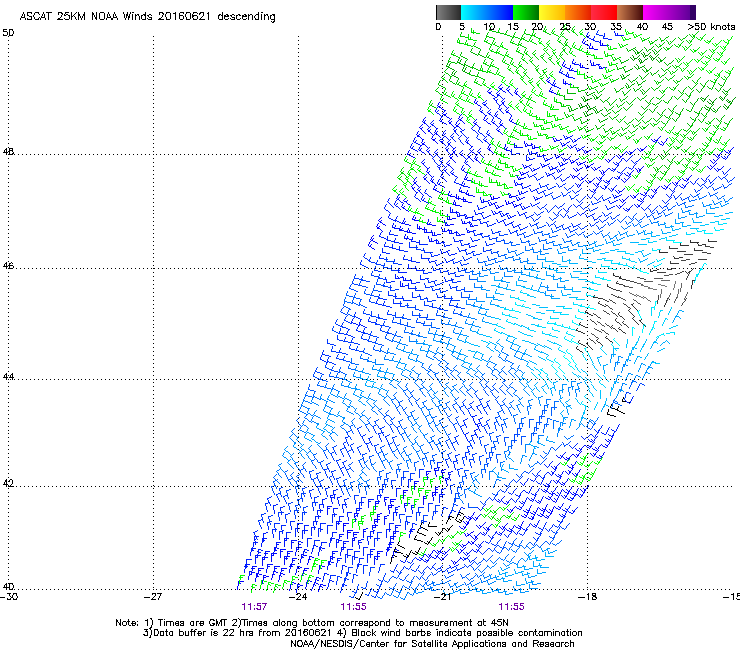This screenshot has width=740, height=650.
Task: Click the yellow 20-25 knots legend swatch
Action: [552, 12]
